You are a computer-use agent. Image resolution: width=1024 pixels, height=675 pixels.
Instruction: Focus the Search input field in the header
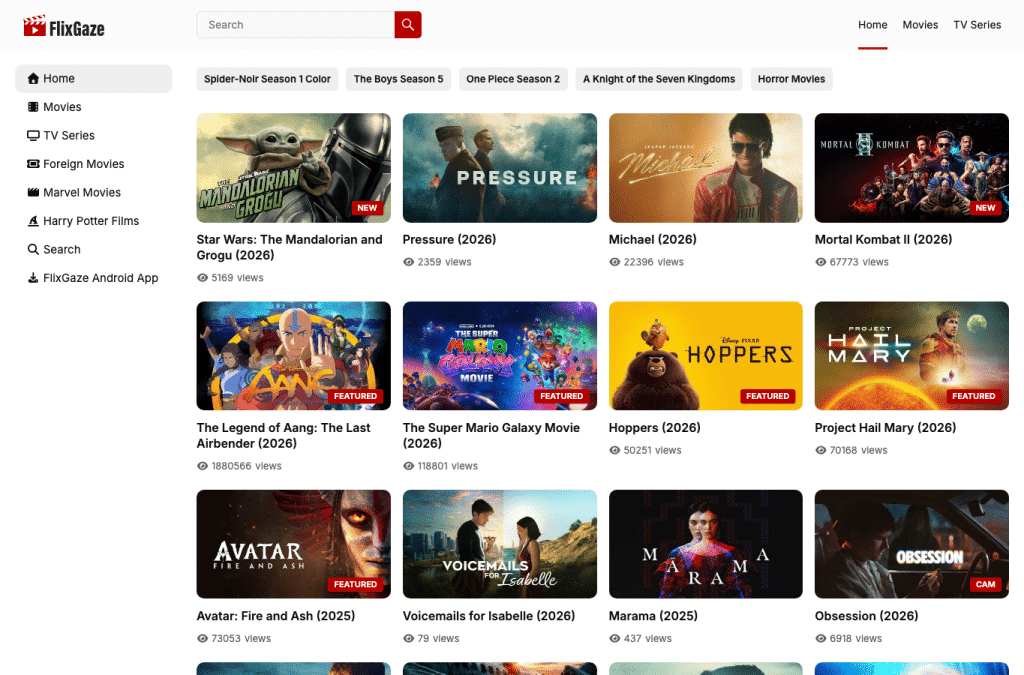pos(296,25)
